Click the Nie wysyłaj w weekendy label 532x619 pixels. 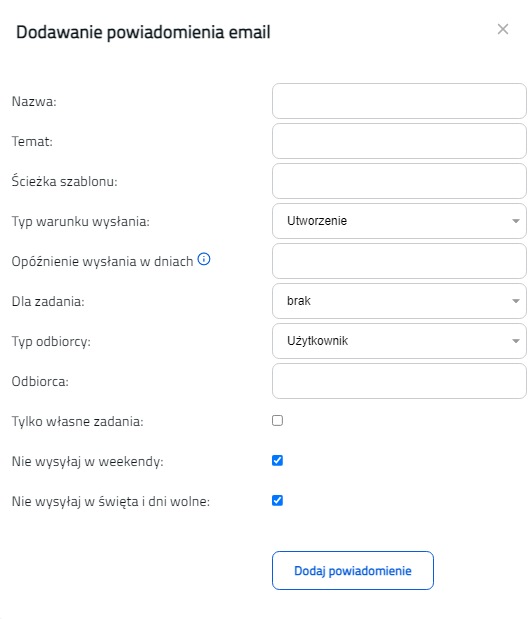coord(88,461)
